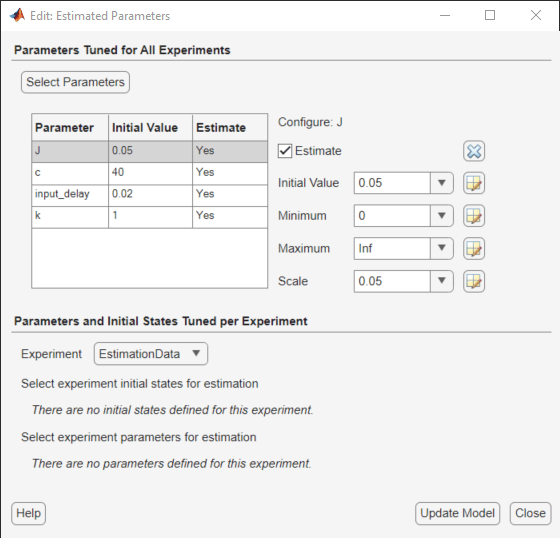Expand the Minimum dropdown arrow
The image size is (560, 538).
442,216
